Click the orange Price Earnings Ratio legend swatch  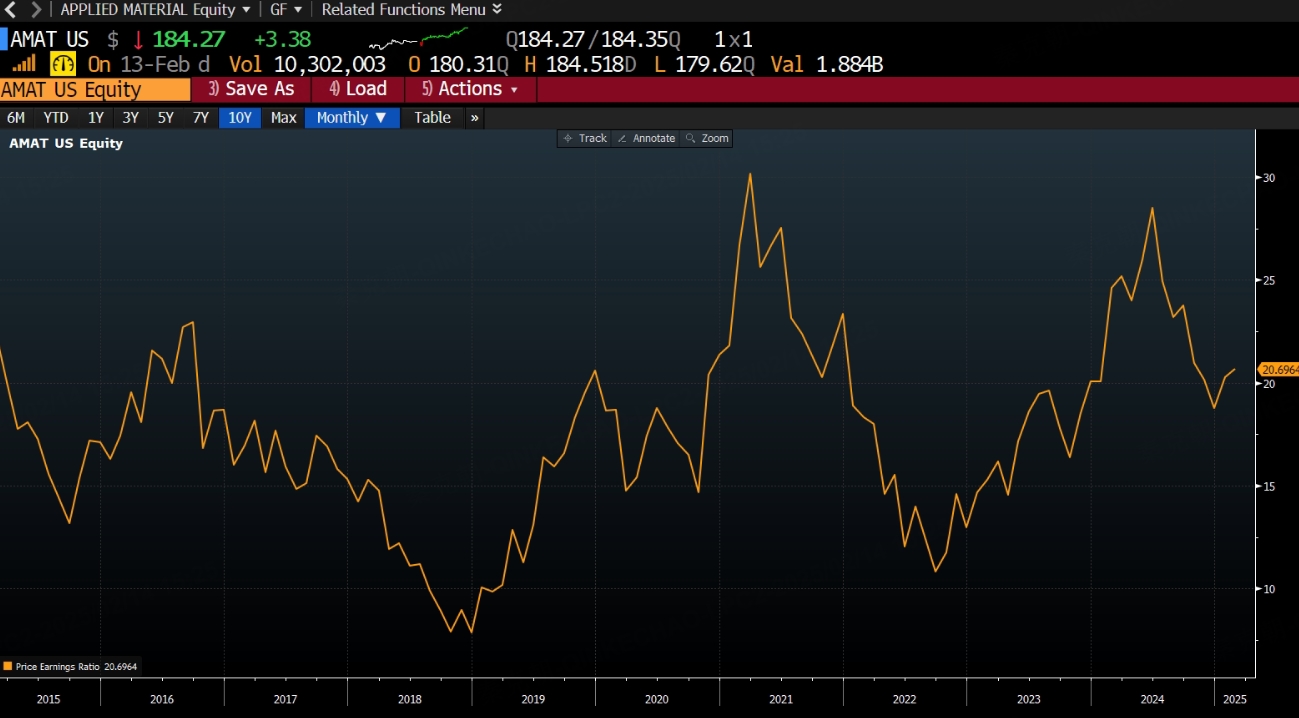coord(8,665)
